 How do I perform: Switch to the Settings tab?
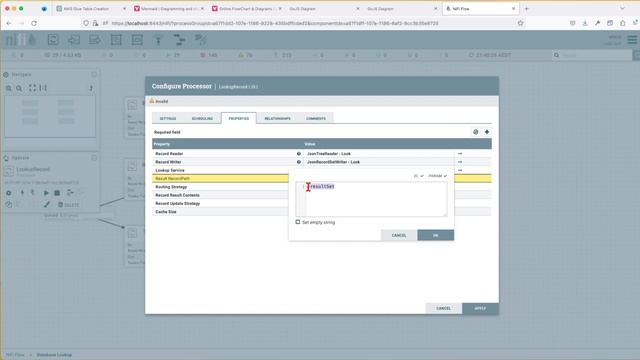168,118
